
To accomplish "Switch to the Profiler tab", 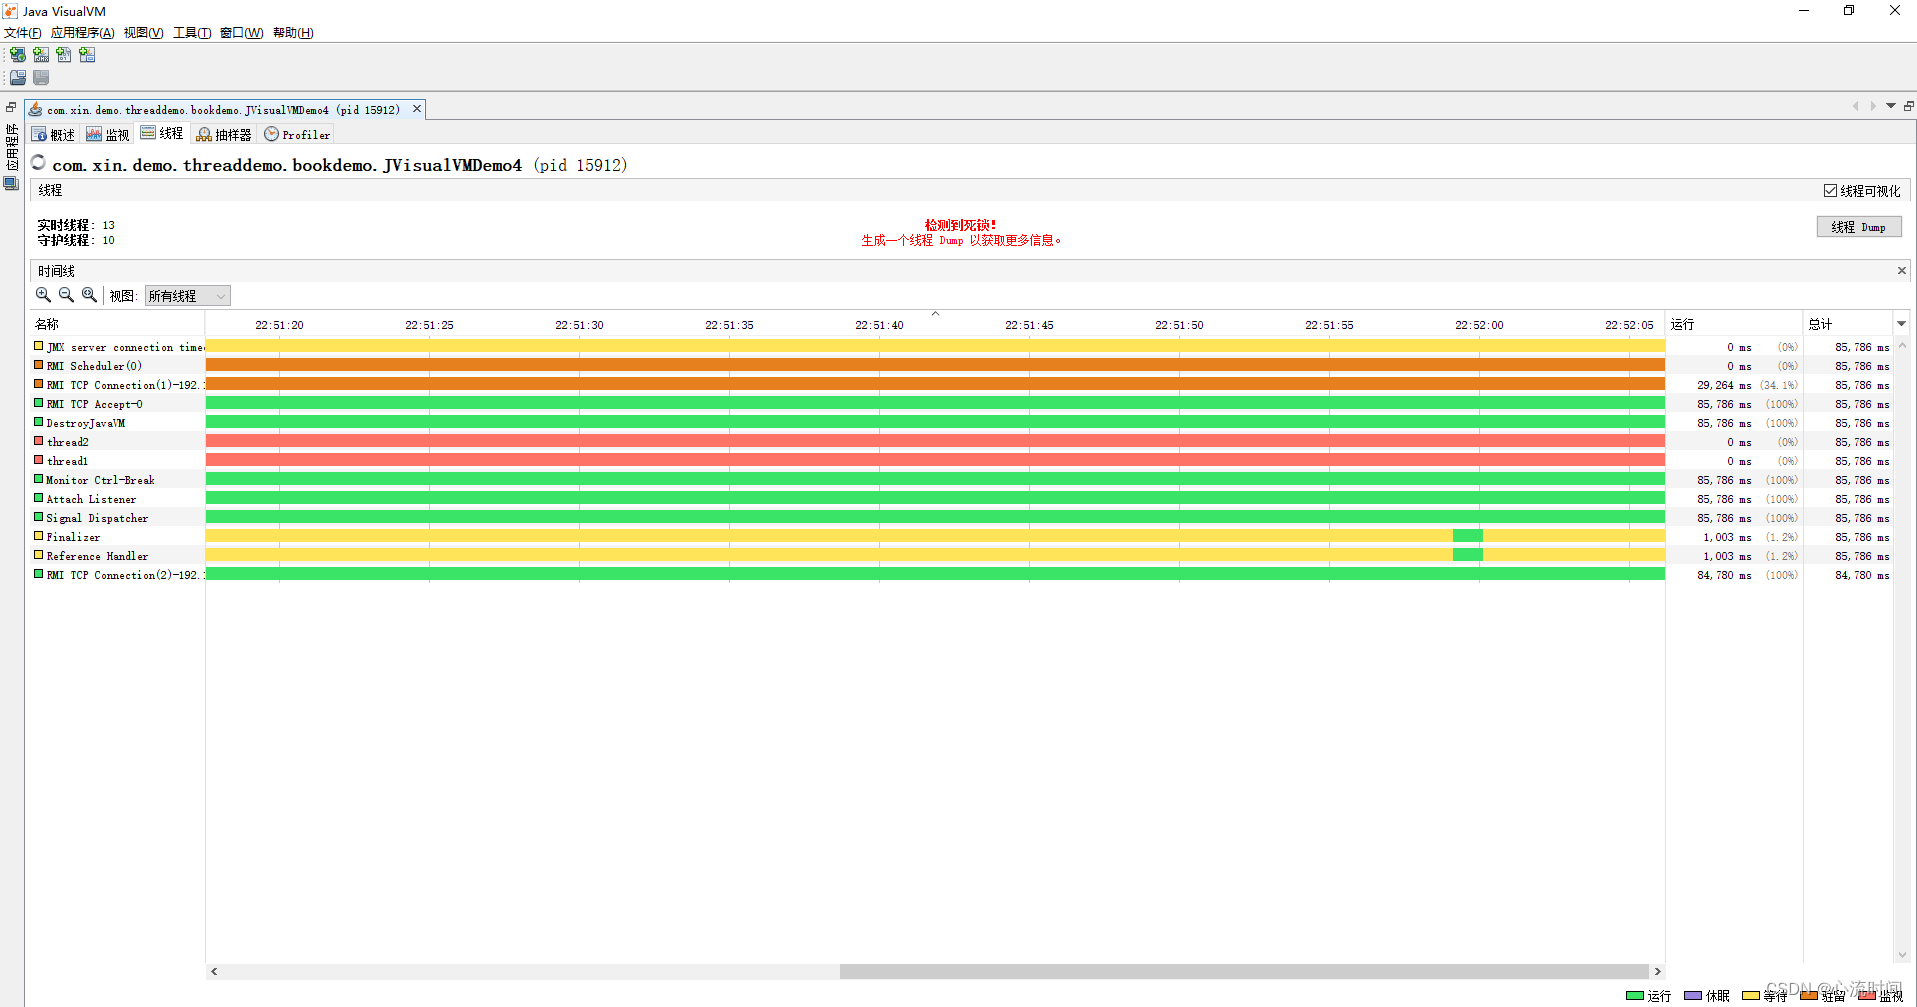I will (297, 134).
